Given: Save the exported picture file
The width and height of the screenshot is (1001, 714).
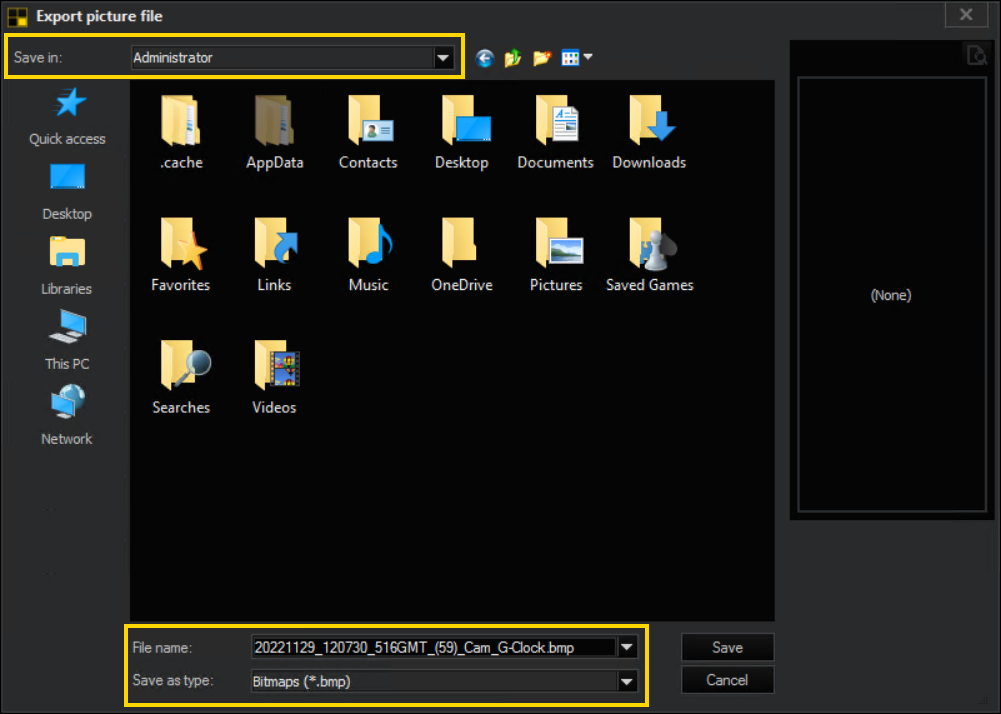Looking at the screenshot, I should click(x=727, y=647).
